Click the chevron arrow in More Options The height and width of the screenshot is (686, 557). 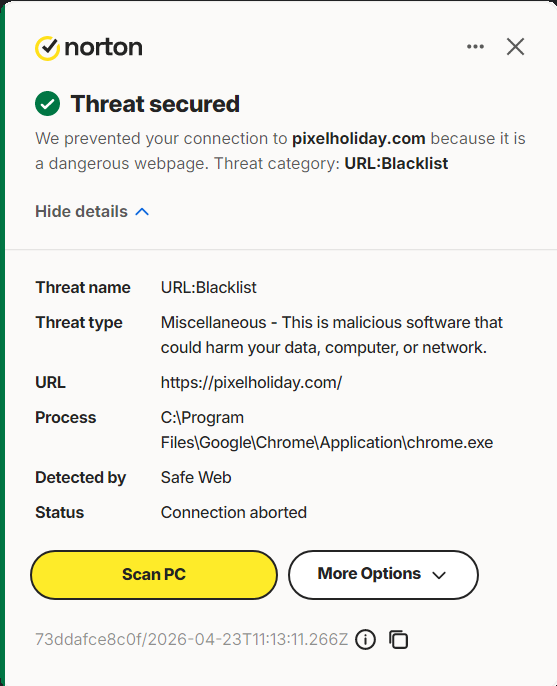pyautogui.click(x=439, y=575)
